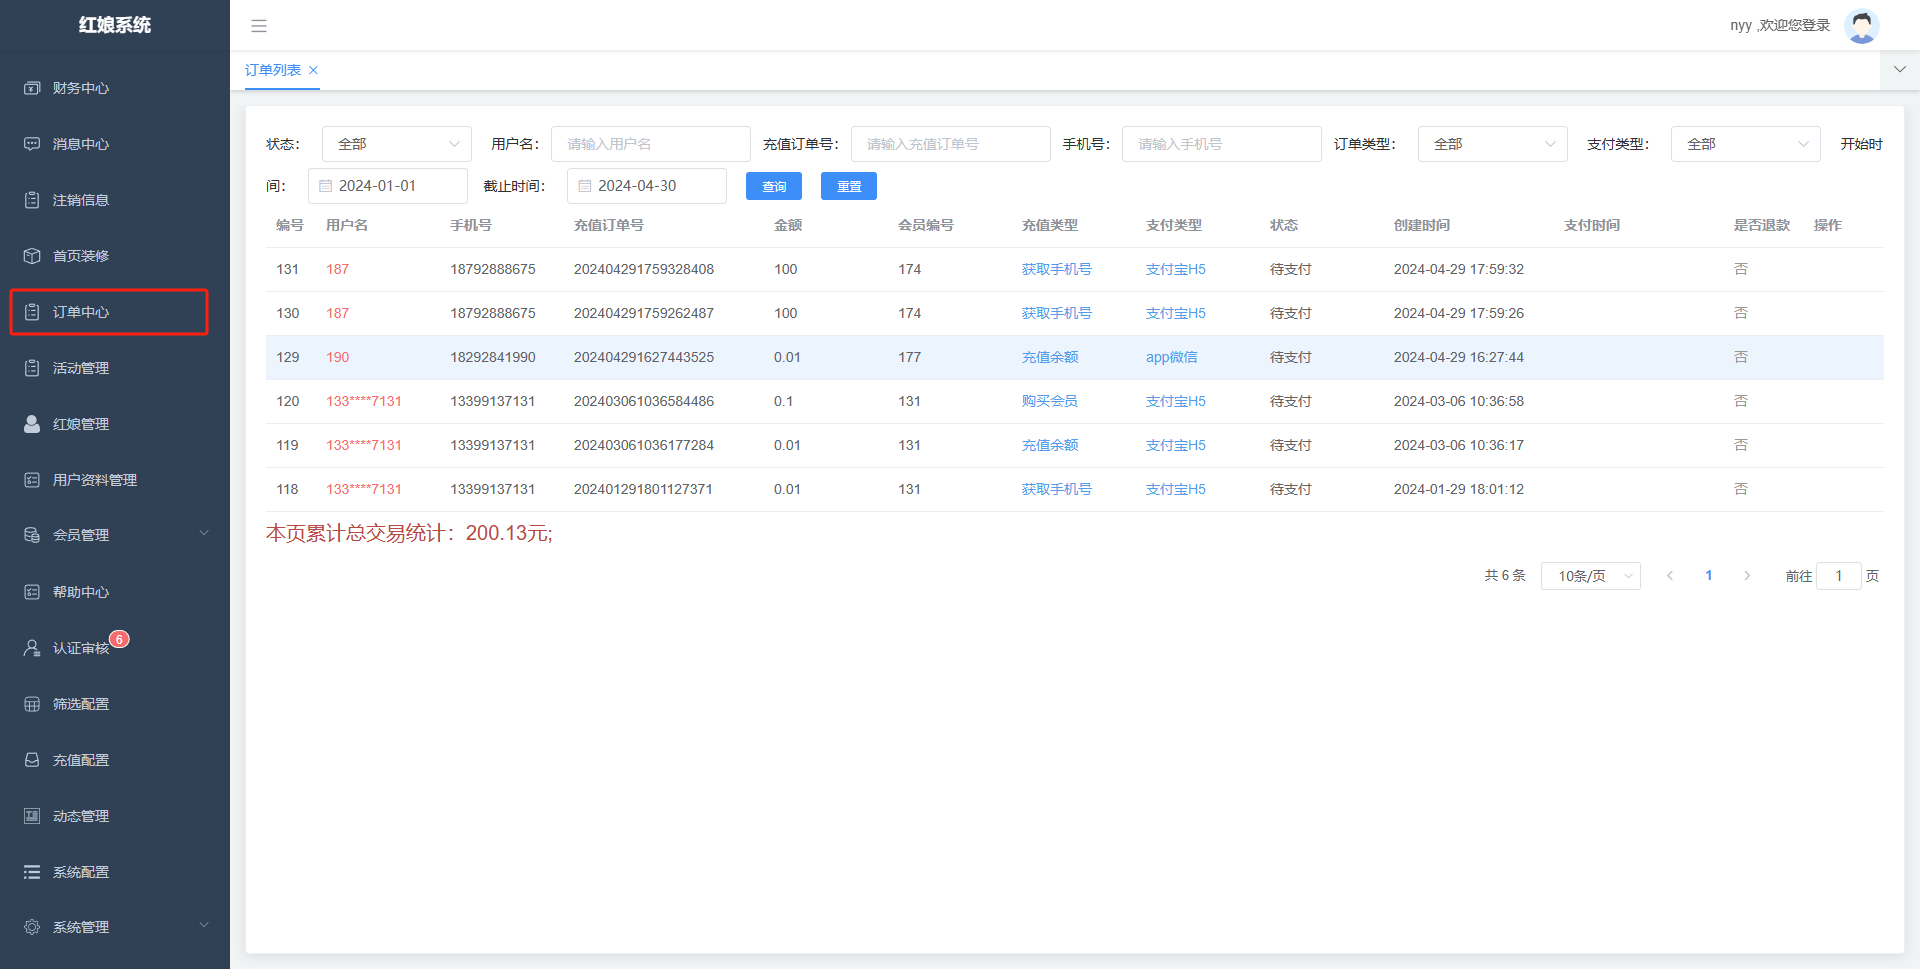This screenshot has width=1920, height=969.
Task: Open 财务中心 in the sidebar
Action: pos(81,88)
